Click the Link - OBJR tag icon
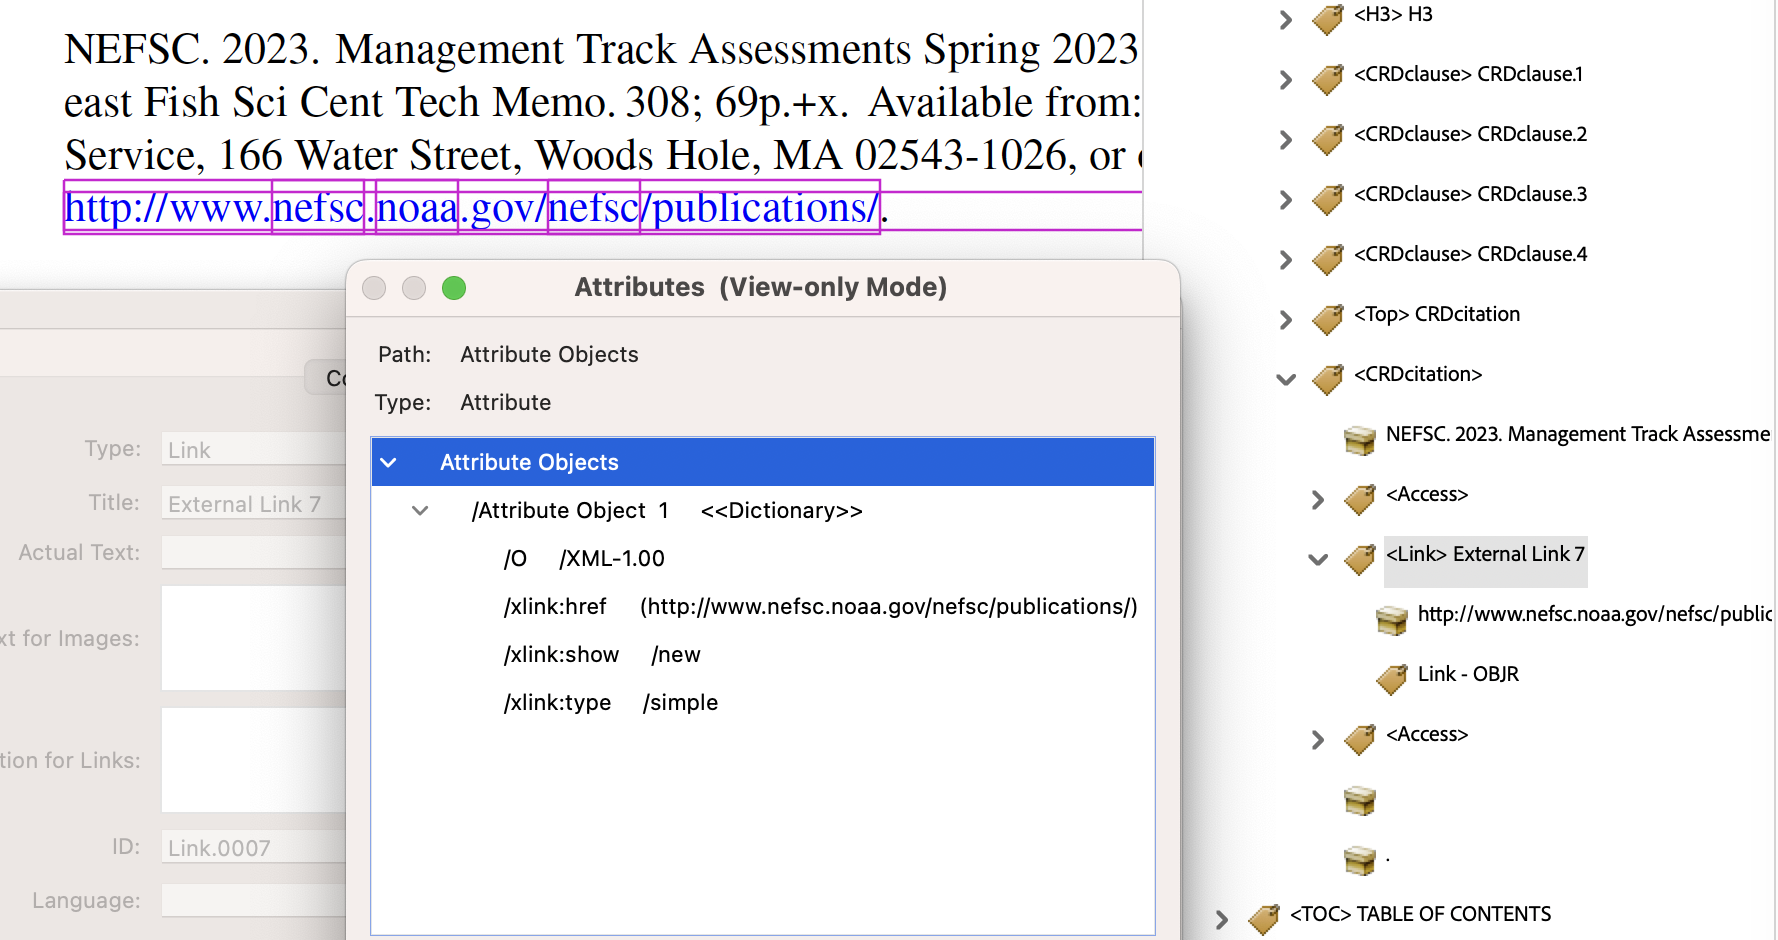 (1391, 678)
